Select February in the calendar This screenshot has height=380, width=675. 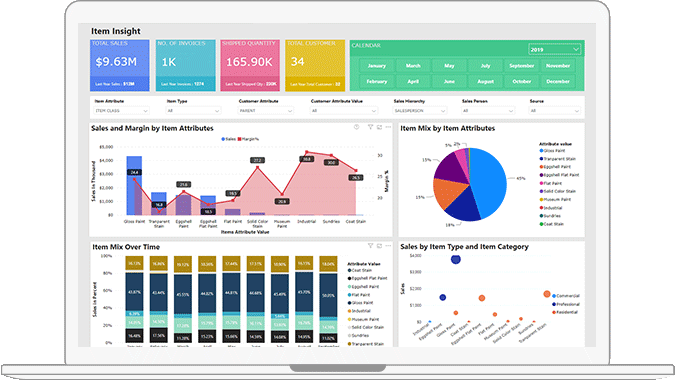pyautogui.click(x=377, y=81)
